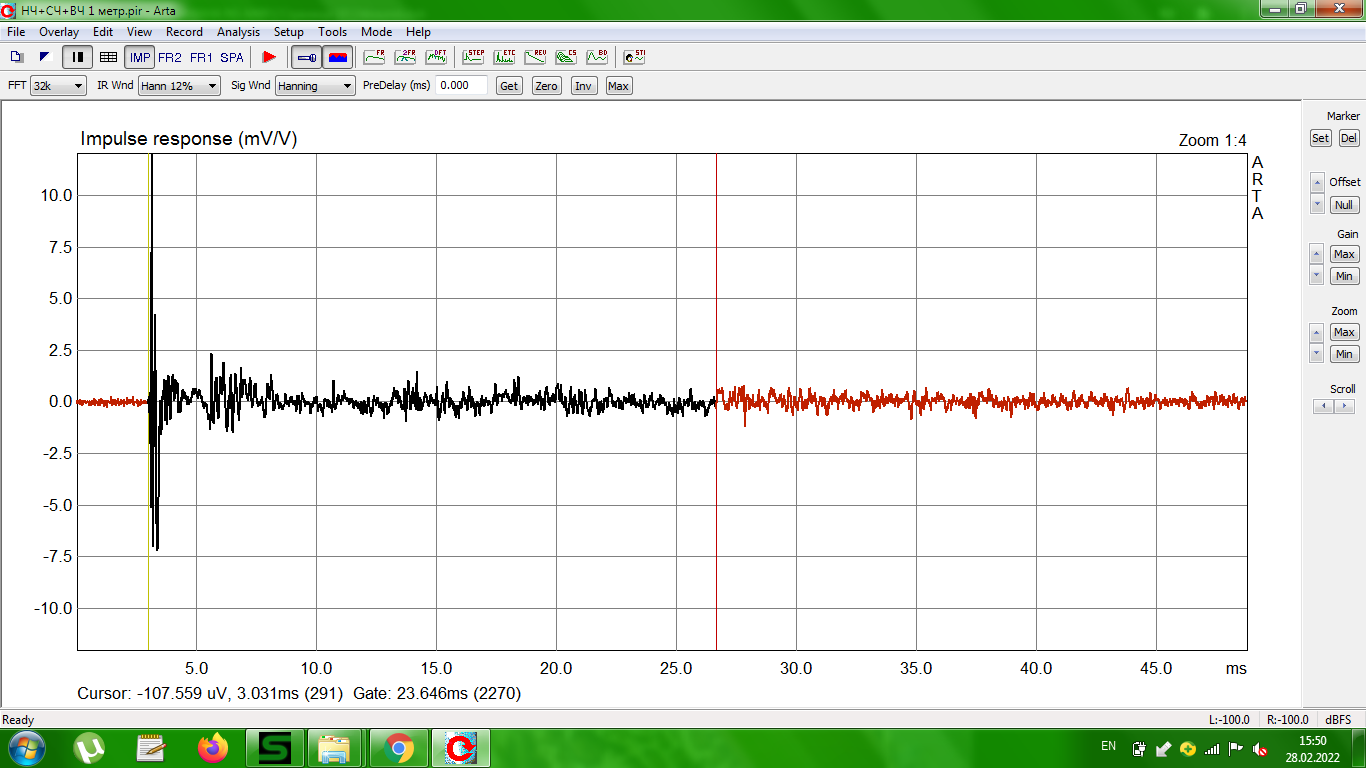The height and width of the screenshot is (768, 1366).
Task: Click the DFT frequency response icon
Action: [437, 57]
